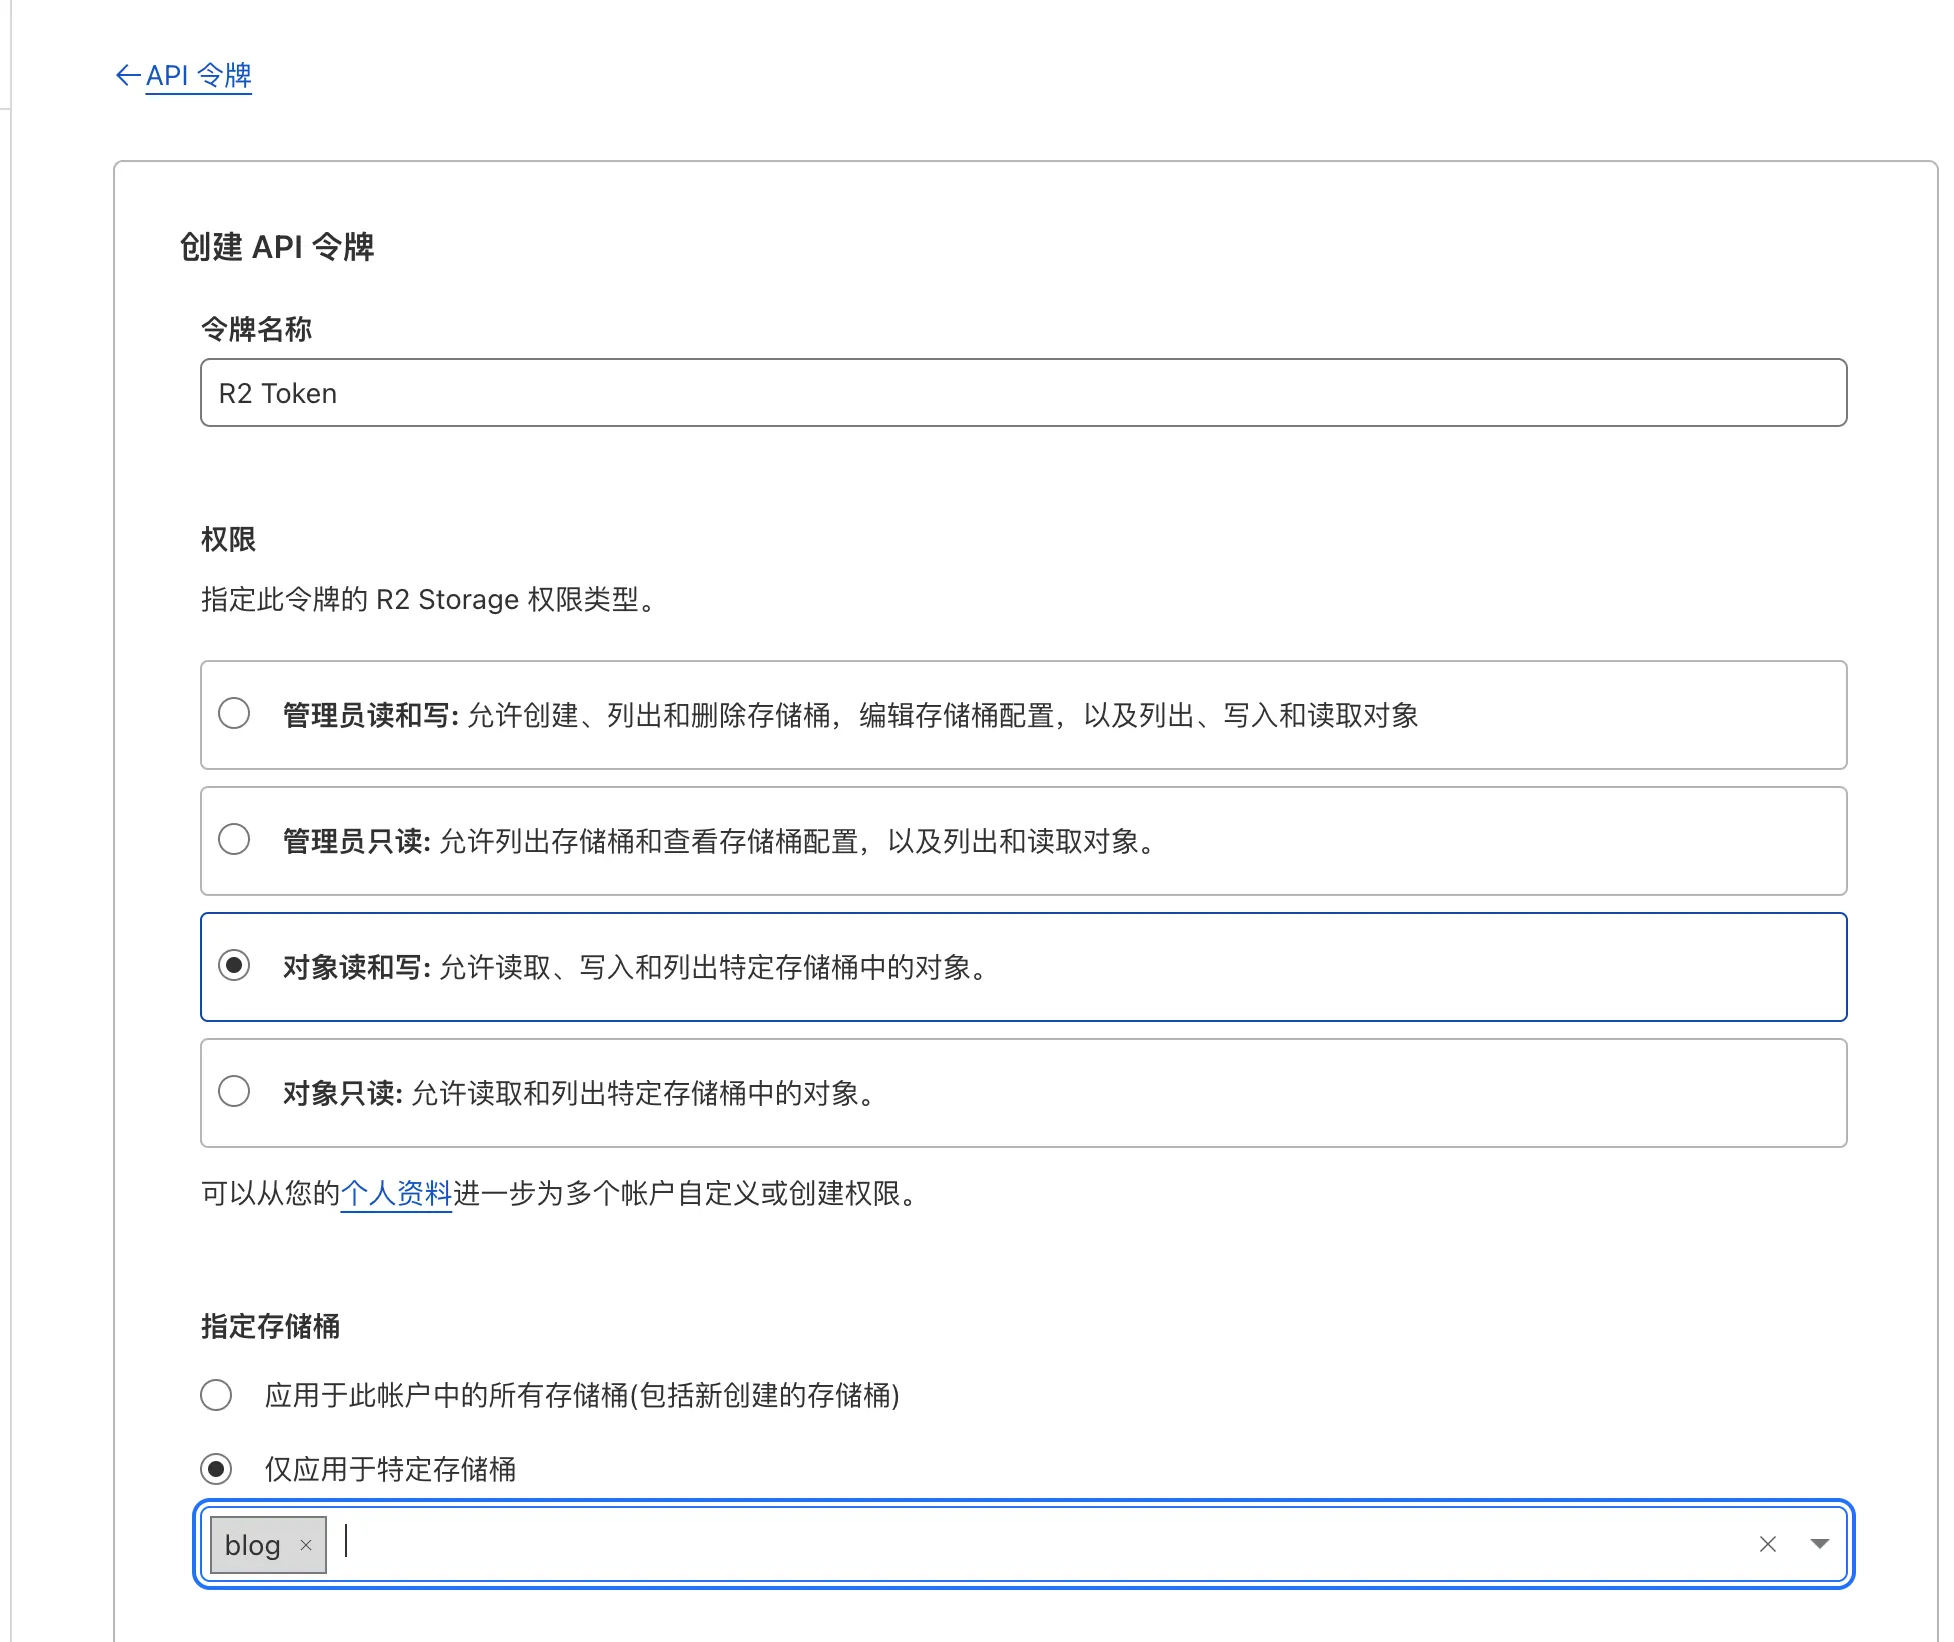1954x1642 pixels.
Task: Open the API 令牌 breadcrumb link
Action: pyautogui.click(x=198, y=75)
